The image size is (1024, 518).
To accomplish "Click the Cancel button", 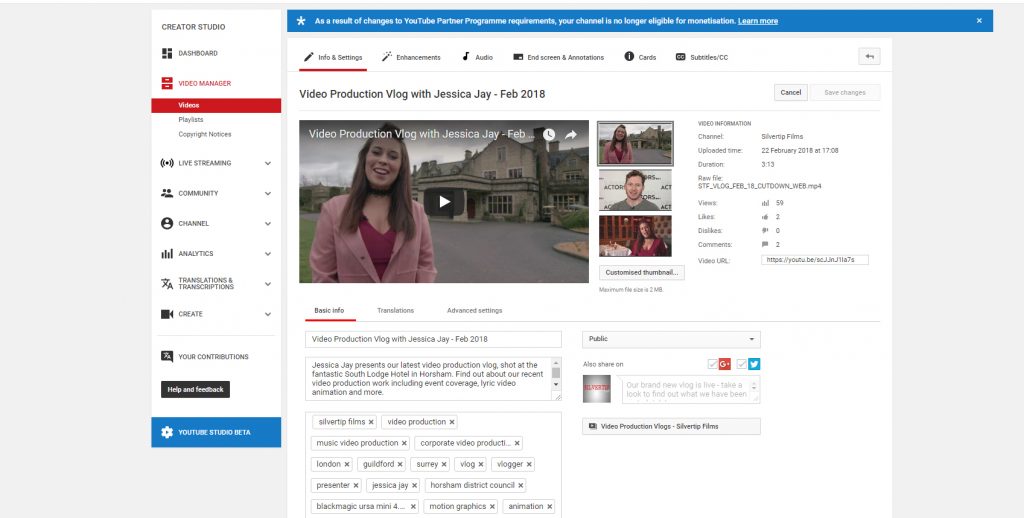I will click(791, 93).
